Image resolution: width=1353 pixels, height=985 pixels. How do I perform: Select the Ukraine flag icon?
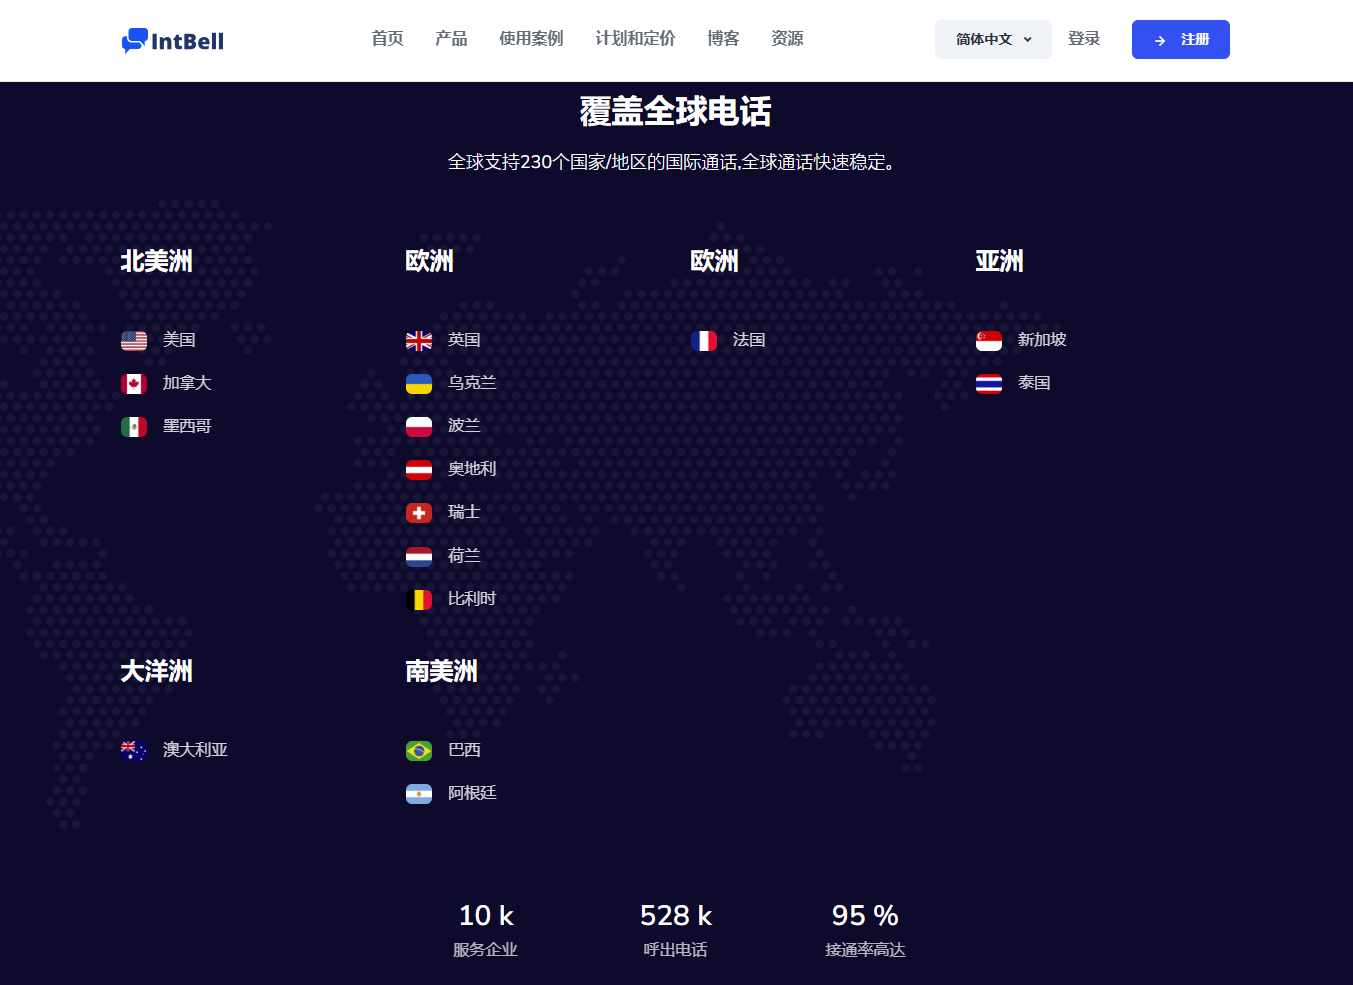(x=419, y=384)
